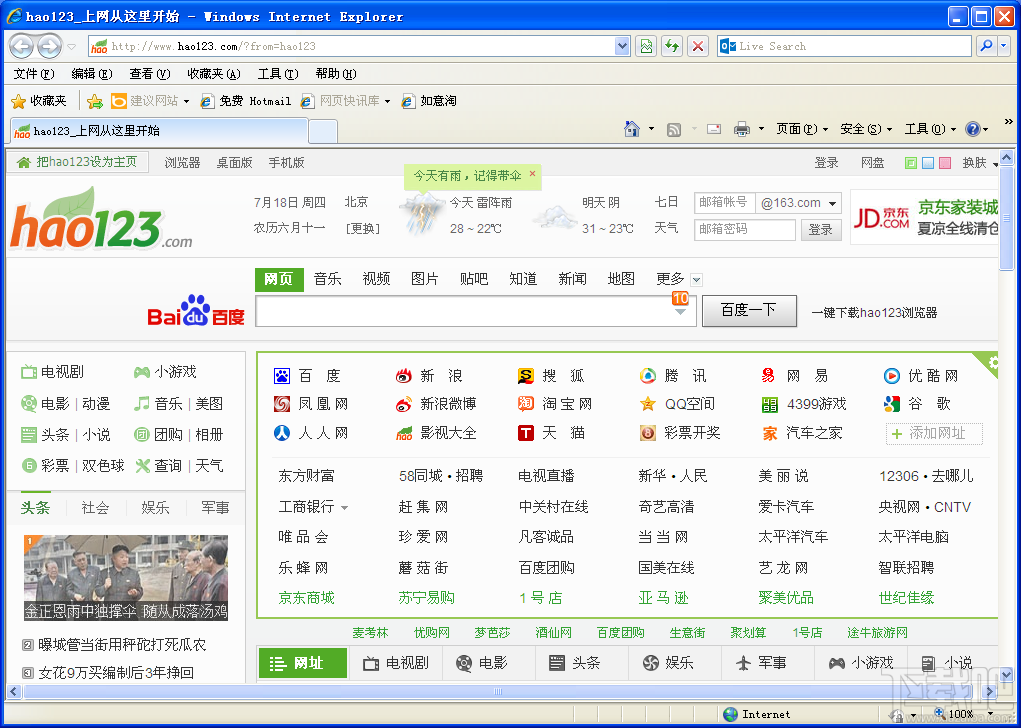Open the 文件(F) menu

[34, 74]
